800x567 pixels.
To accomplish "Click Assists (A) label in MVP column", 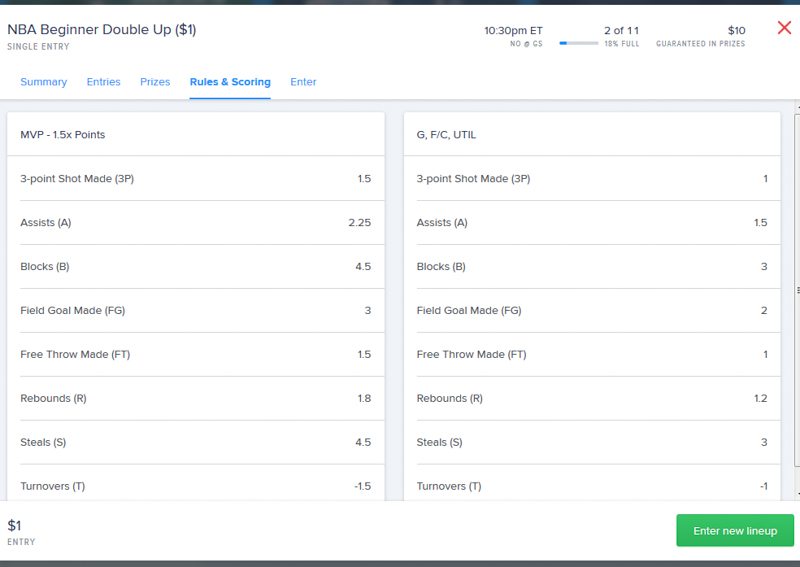I will [45, 223].
